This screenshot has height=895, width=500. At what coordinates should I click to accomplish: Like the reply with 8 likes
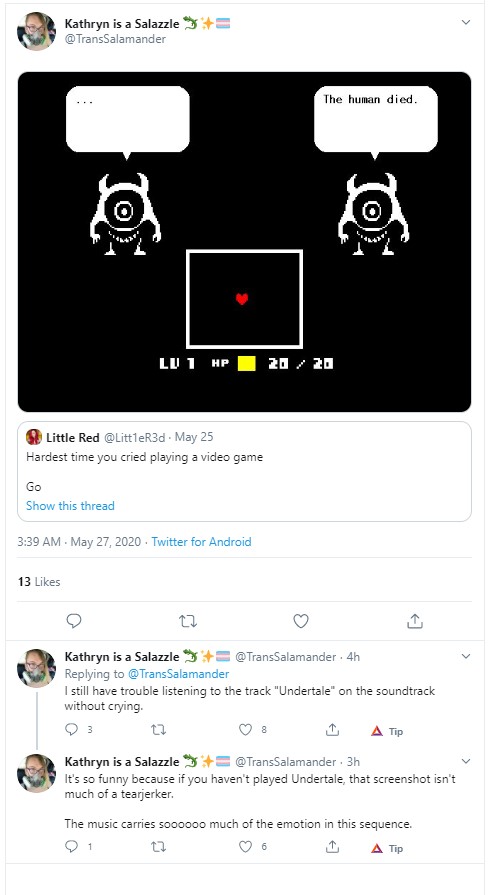click(x=245, y=729)
